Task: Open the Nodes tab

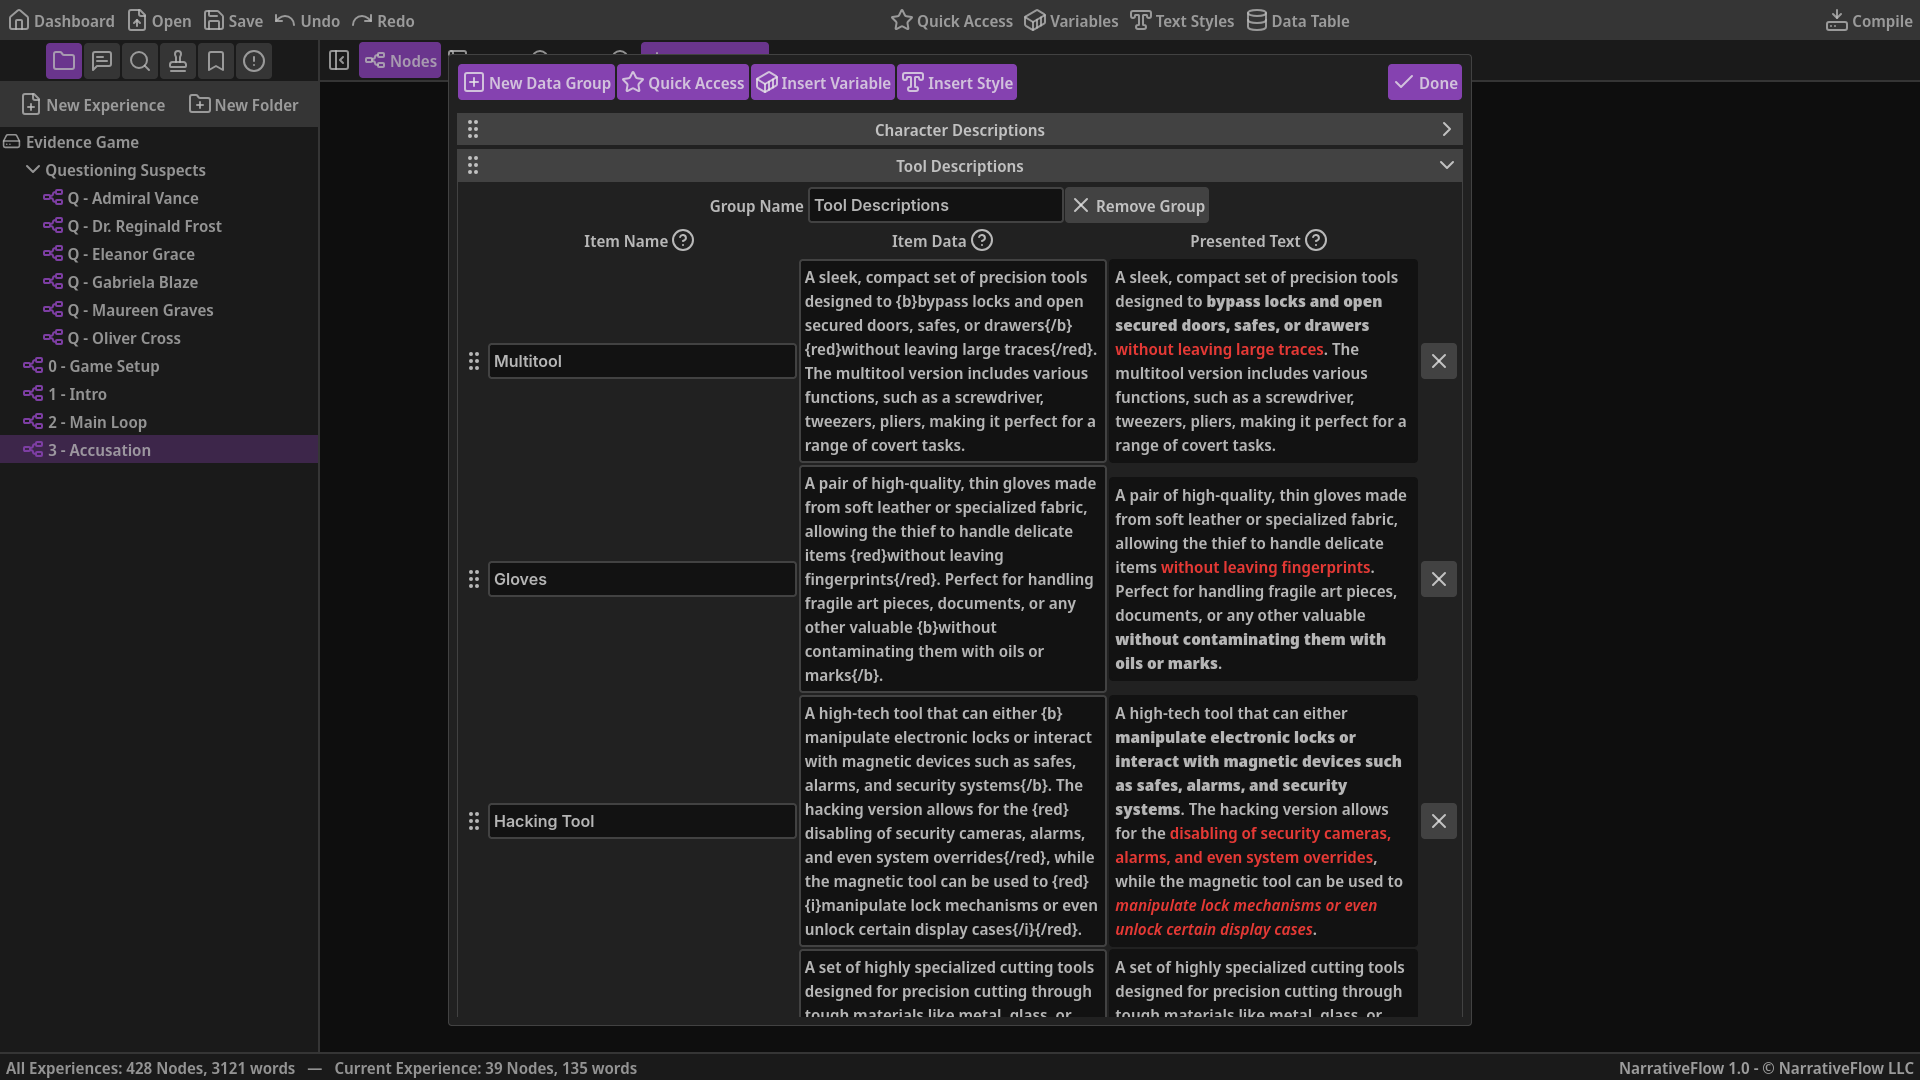Action: click(401, 61)
